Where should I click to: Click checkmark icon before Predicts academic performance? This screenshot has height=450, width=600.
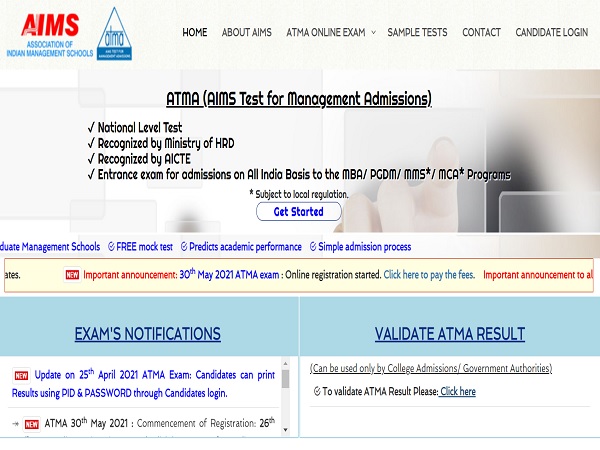pyautogui.click(x=182, y=247)
